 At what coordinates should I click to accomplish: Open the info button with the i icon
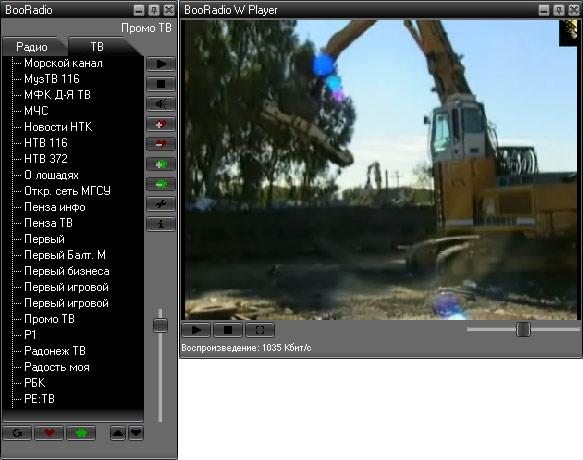[161, 224]
